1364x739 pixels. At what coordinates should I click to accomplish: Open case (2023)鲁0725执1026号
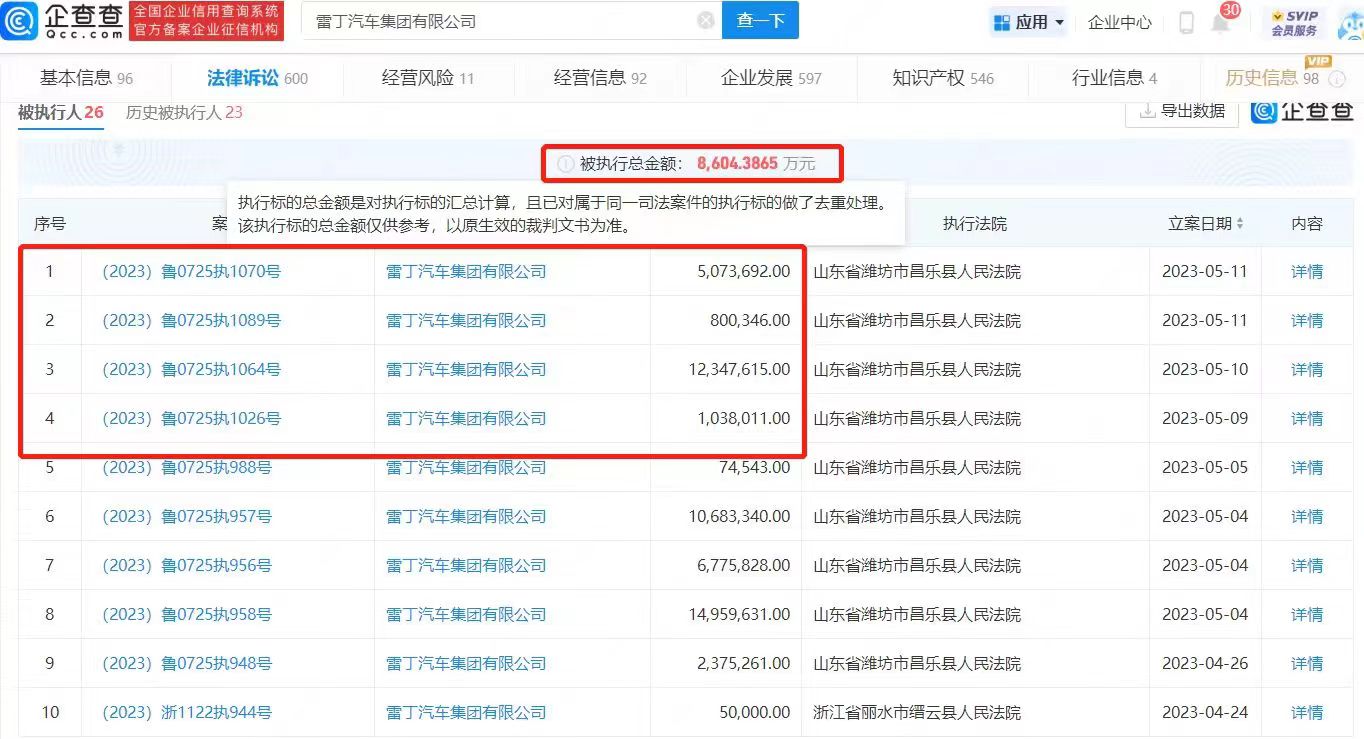[x=191, y=418]
